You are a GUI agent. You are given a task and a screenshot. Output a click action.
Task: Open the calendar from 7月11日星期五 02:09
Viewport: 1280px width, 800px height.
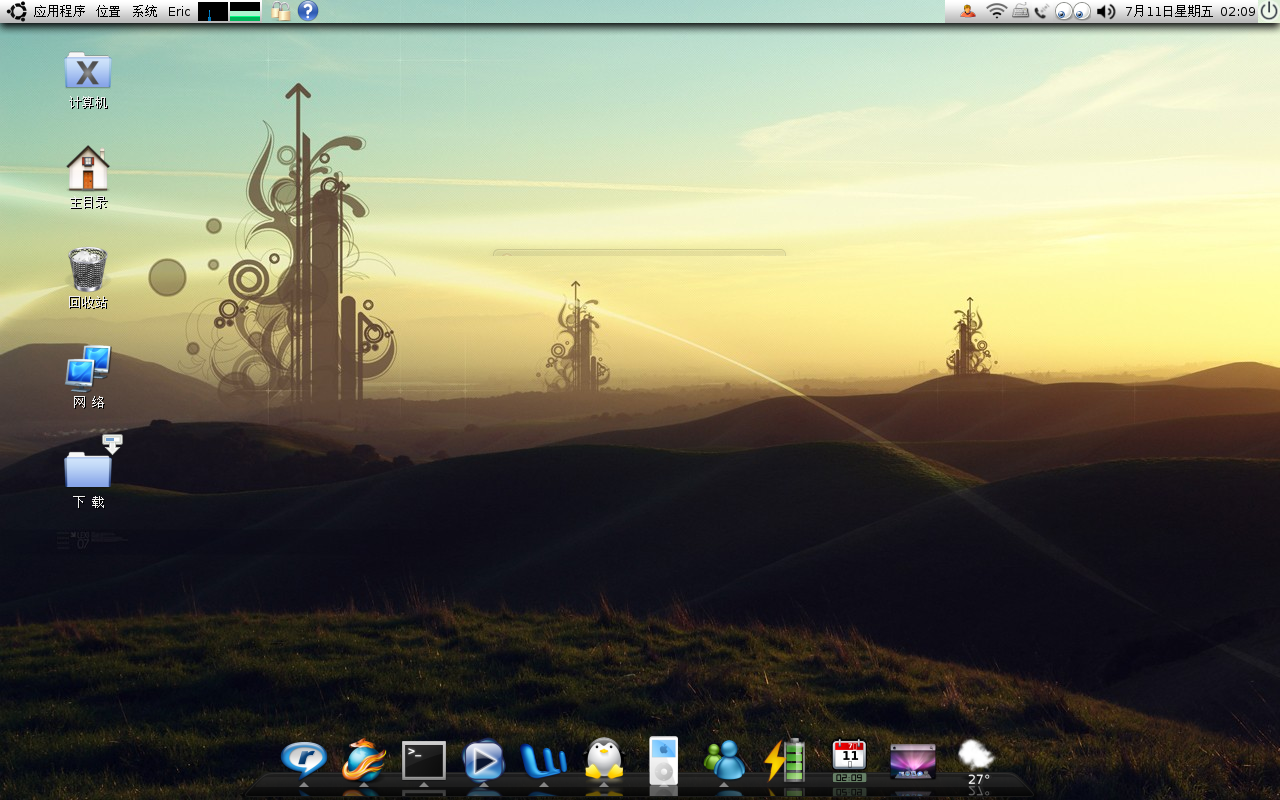(x=1190, y=12)
